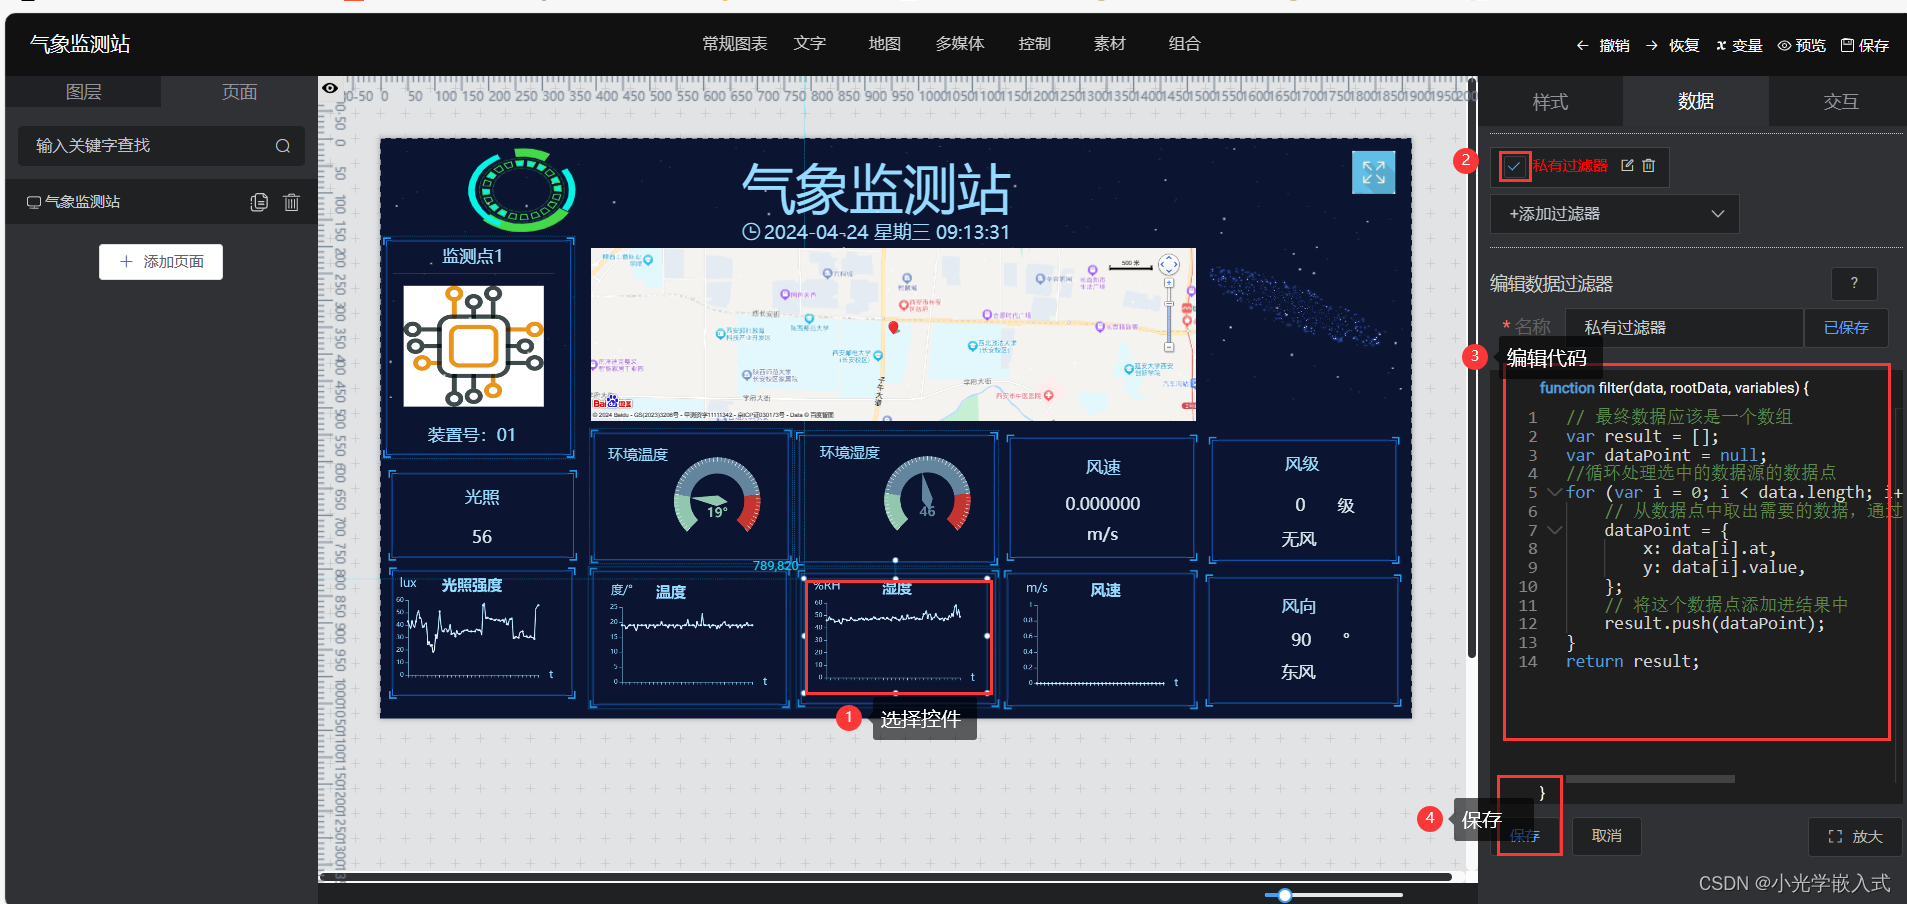Expand the +添加过滤器 dropdown
This screenshot has height=904, width=1907.
[1615, 214]
